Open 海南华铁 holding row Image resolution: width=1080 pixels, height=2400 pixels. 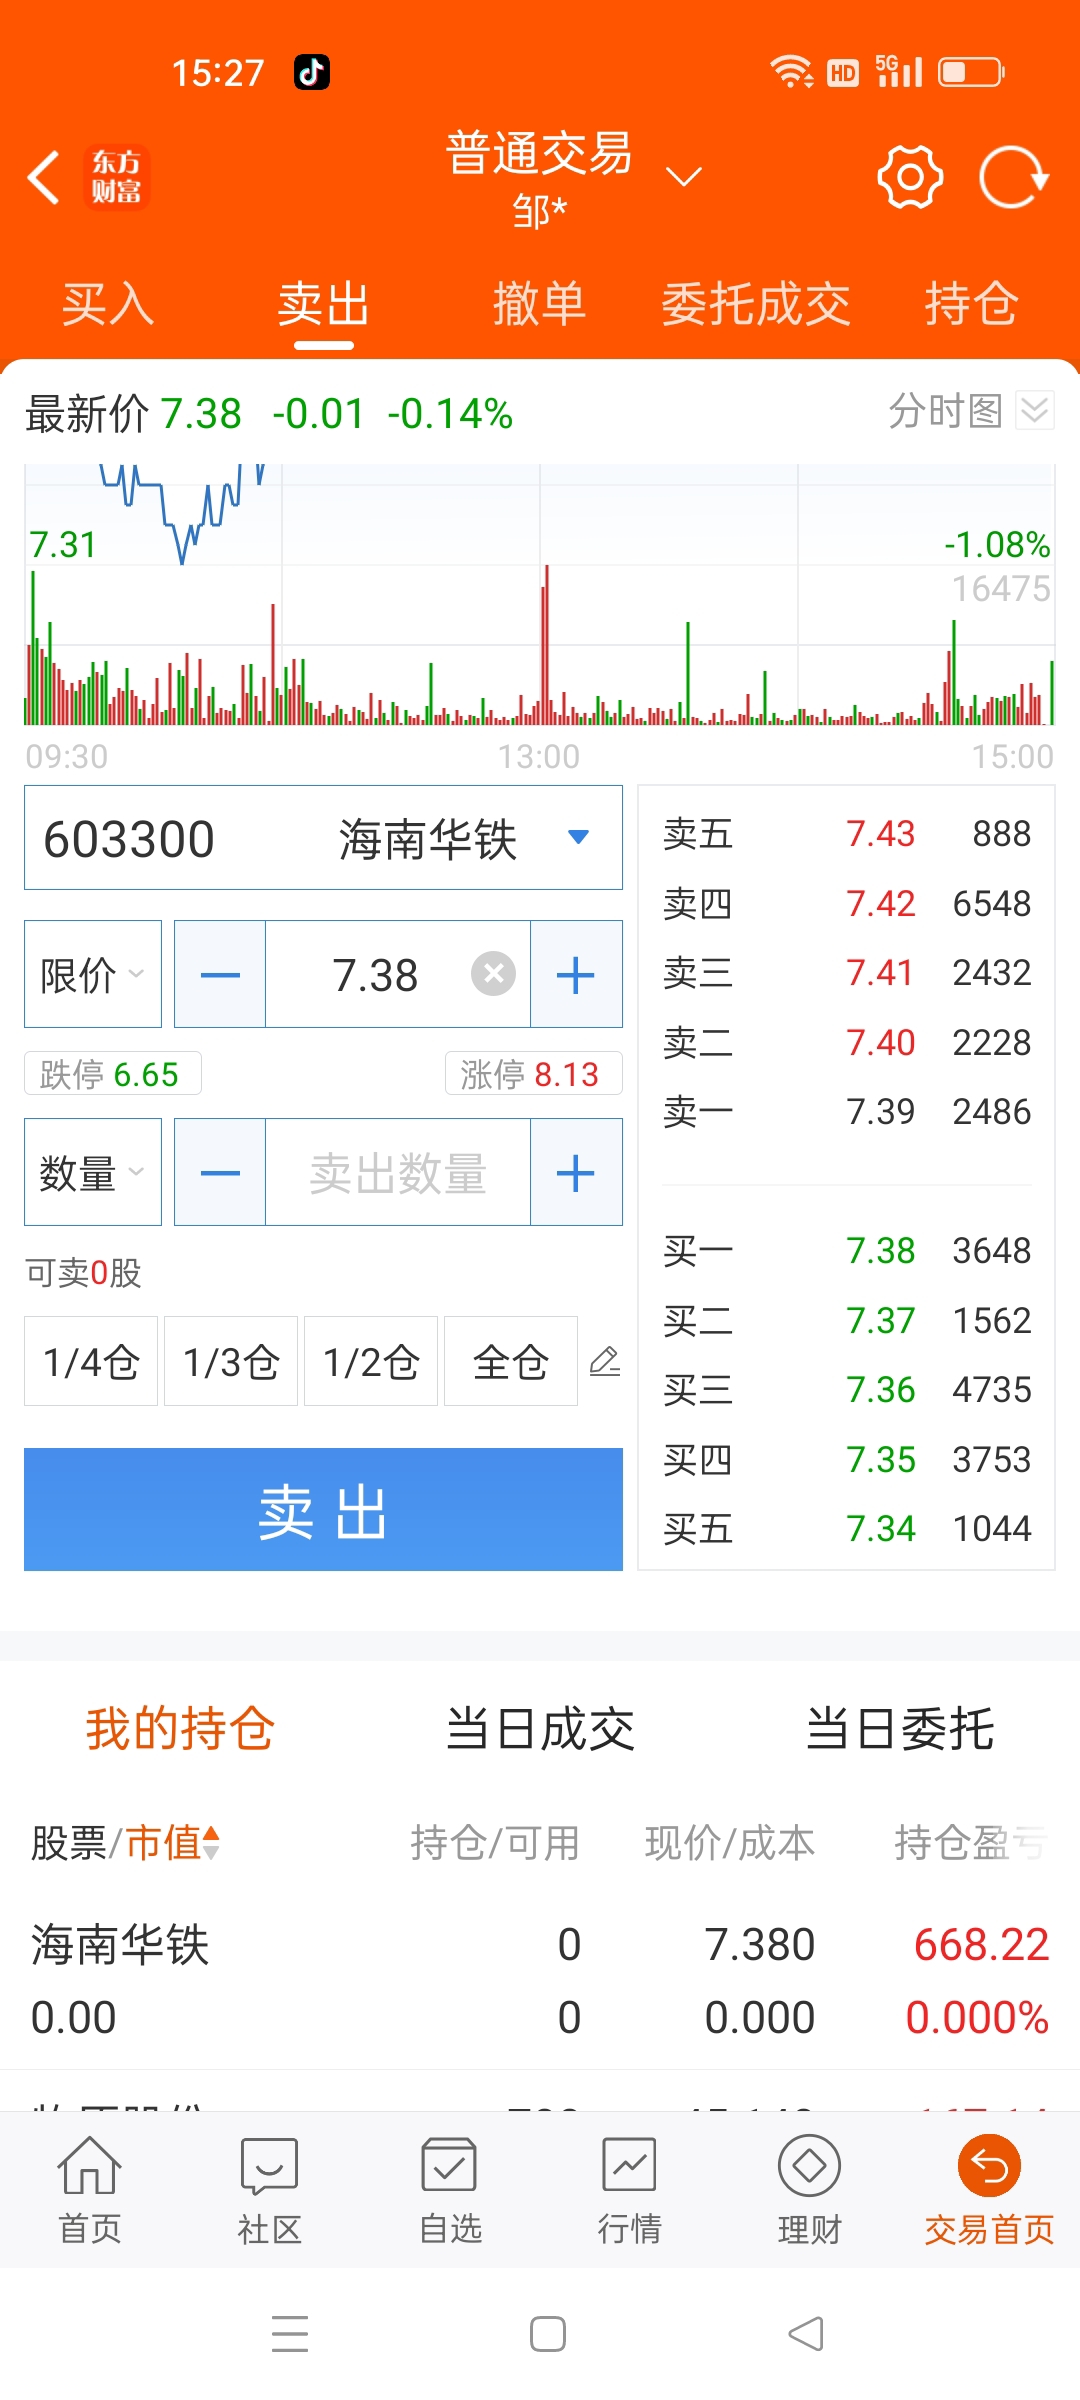pyautogui.click(x=540, y=1980)
